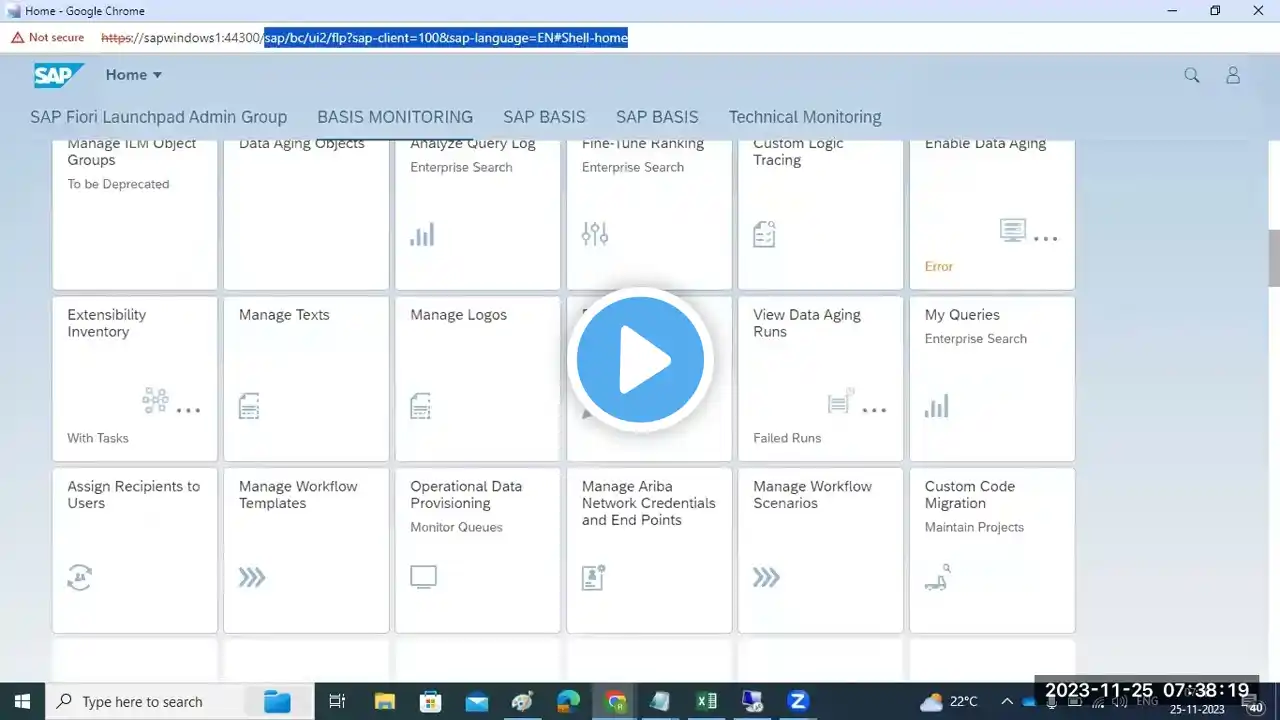Click the Failed Runs status text

(x=787, y=438)
